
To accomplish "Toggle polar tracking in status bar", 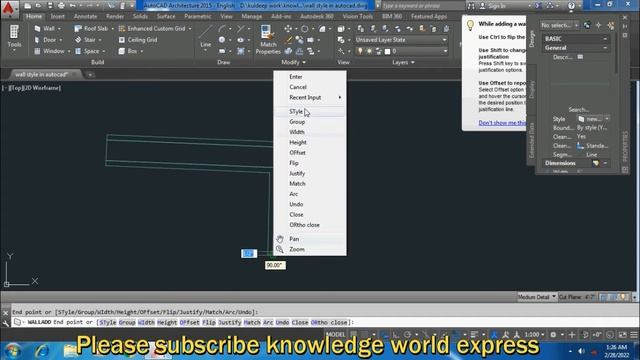I will (407, 335).
